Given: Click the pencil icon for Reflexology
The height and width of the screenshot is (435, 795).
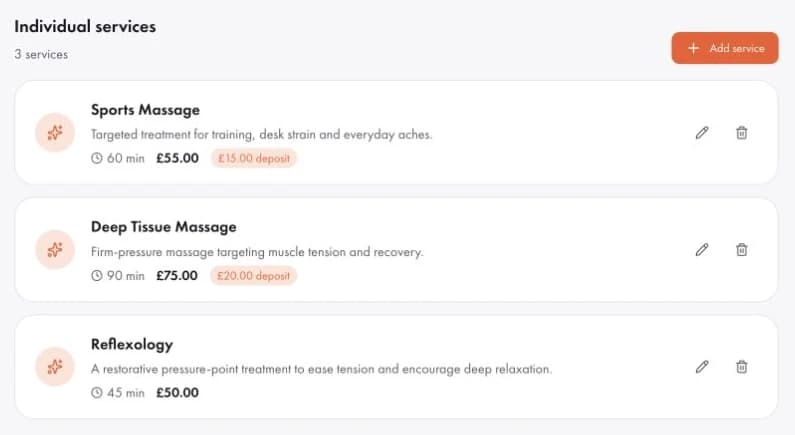Looking at the screenshot, I should point(702,367).
